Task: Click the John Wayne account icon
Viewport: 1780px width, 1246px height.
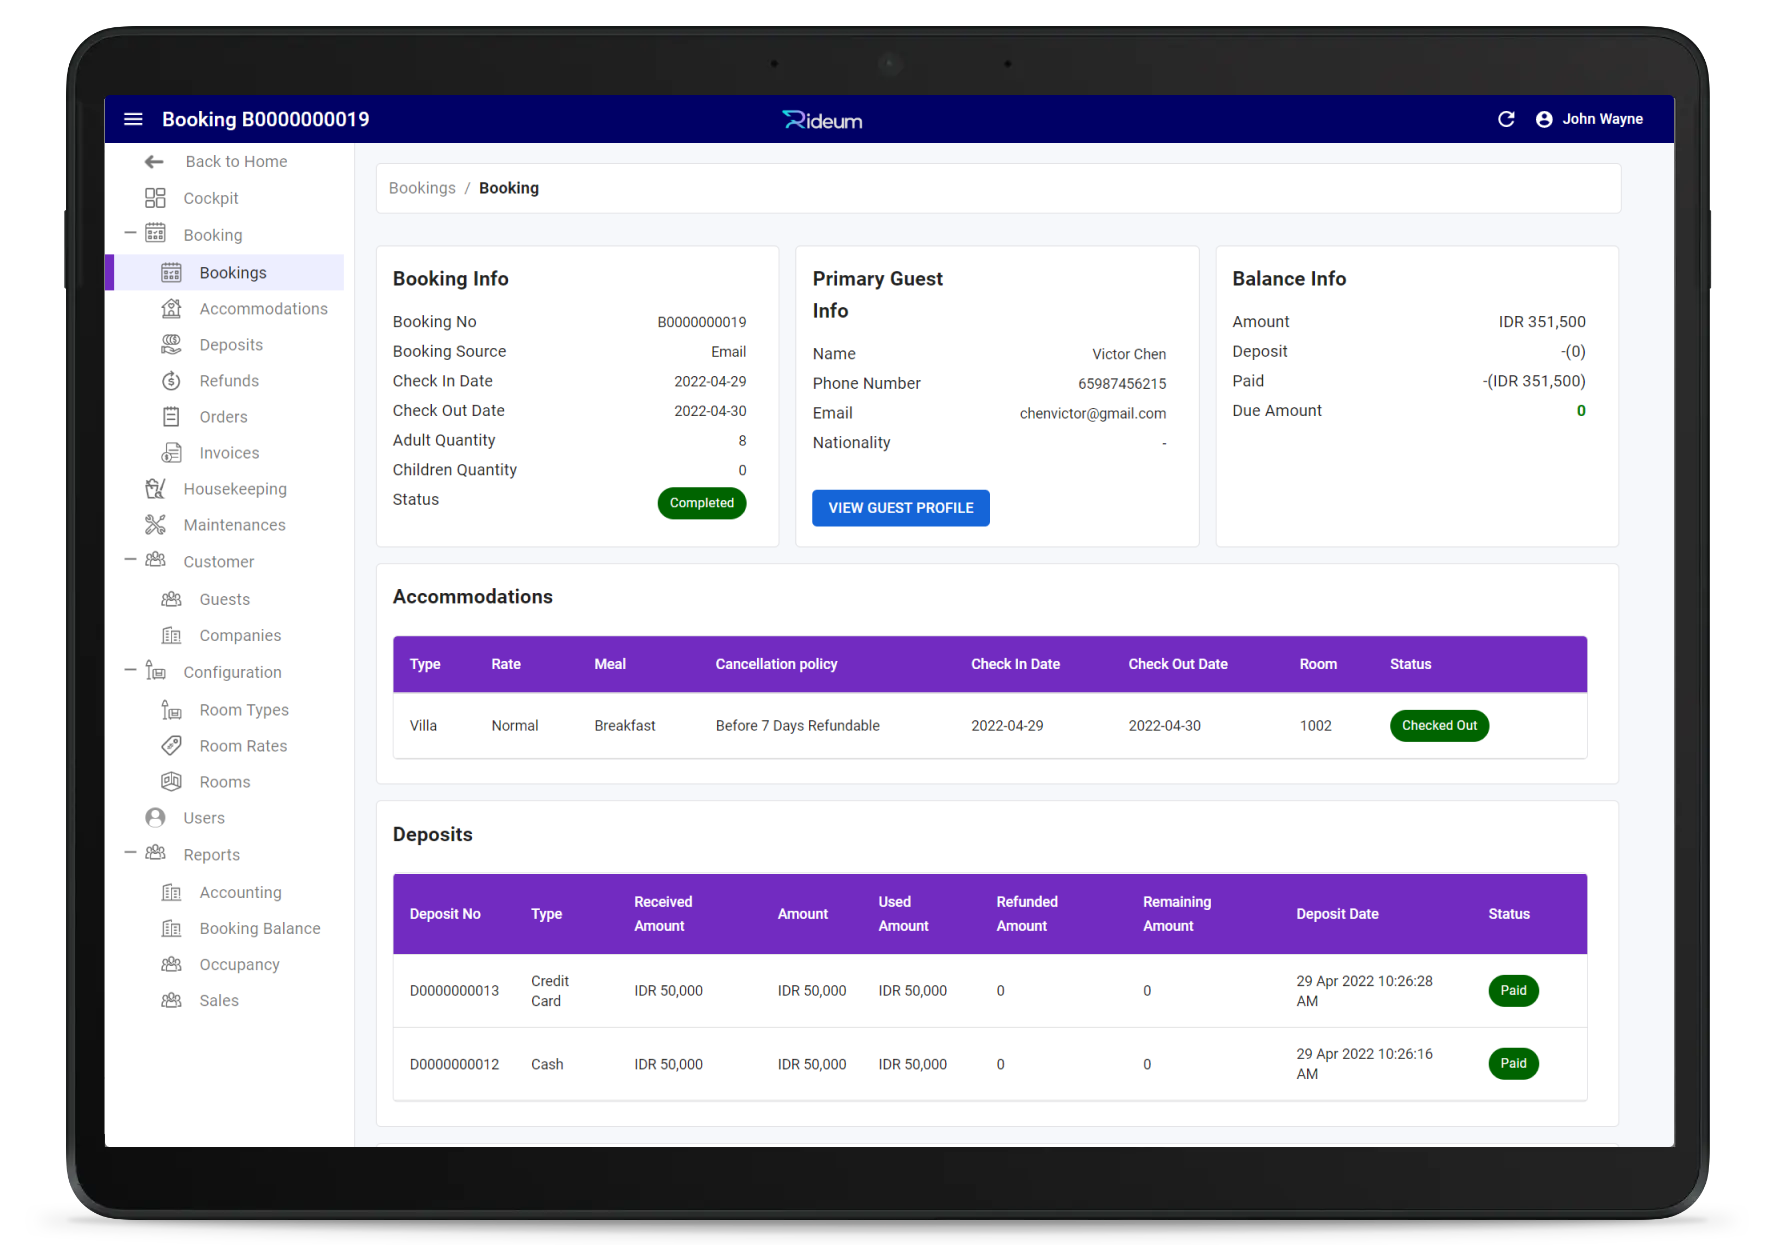Action: pos(1544,119)
